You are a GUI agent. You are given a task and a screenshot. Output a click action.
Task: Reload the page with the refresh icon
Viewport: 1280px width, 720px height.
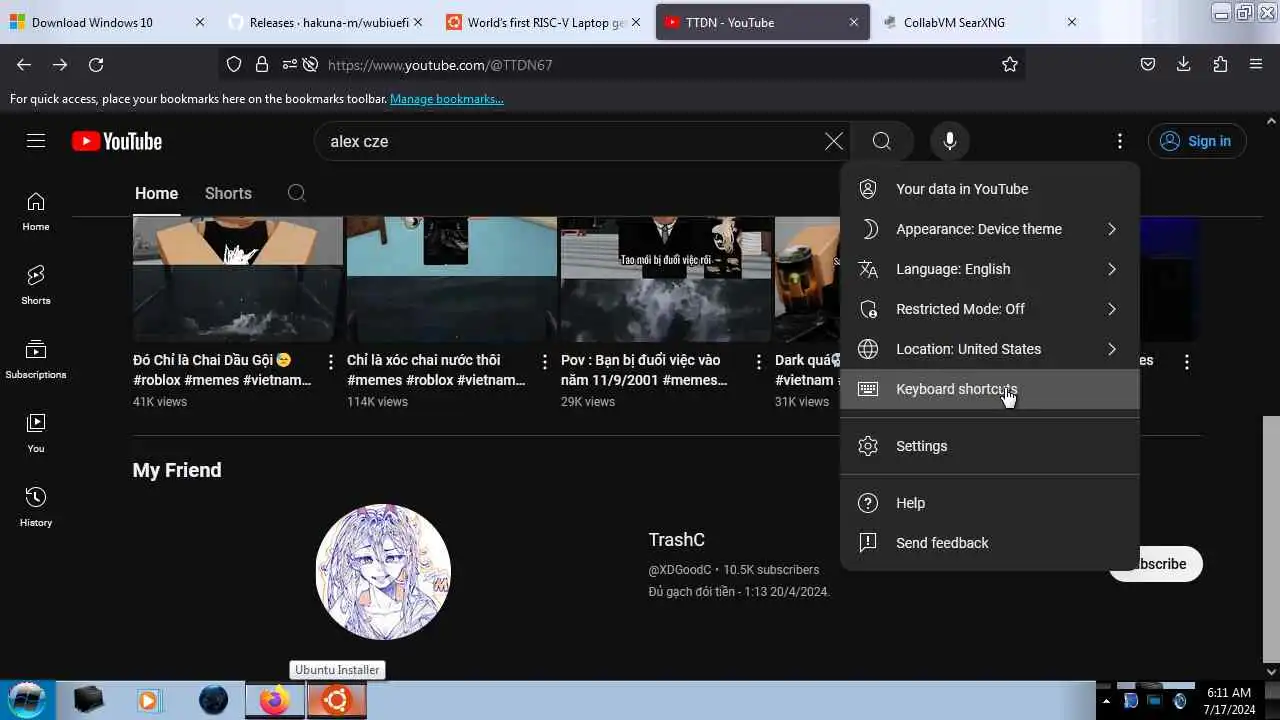pos(96,64)
